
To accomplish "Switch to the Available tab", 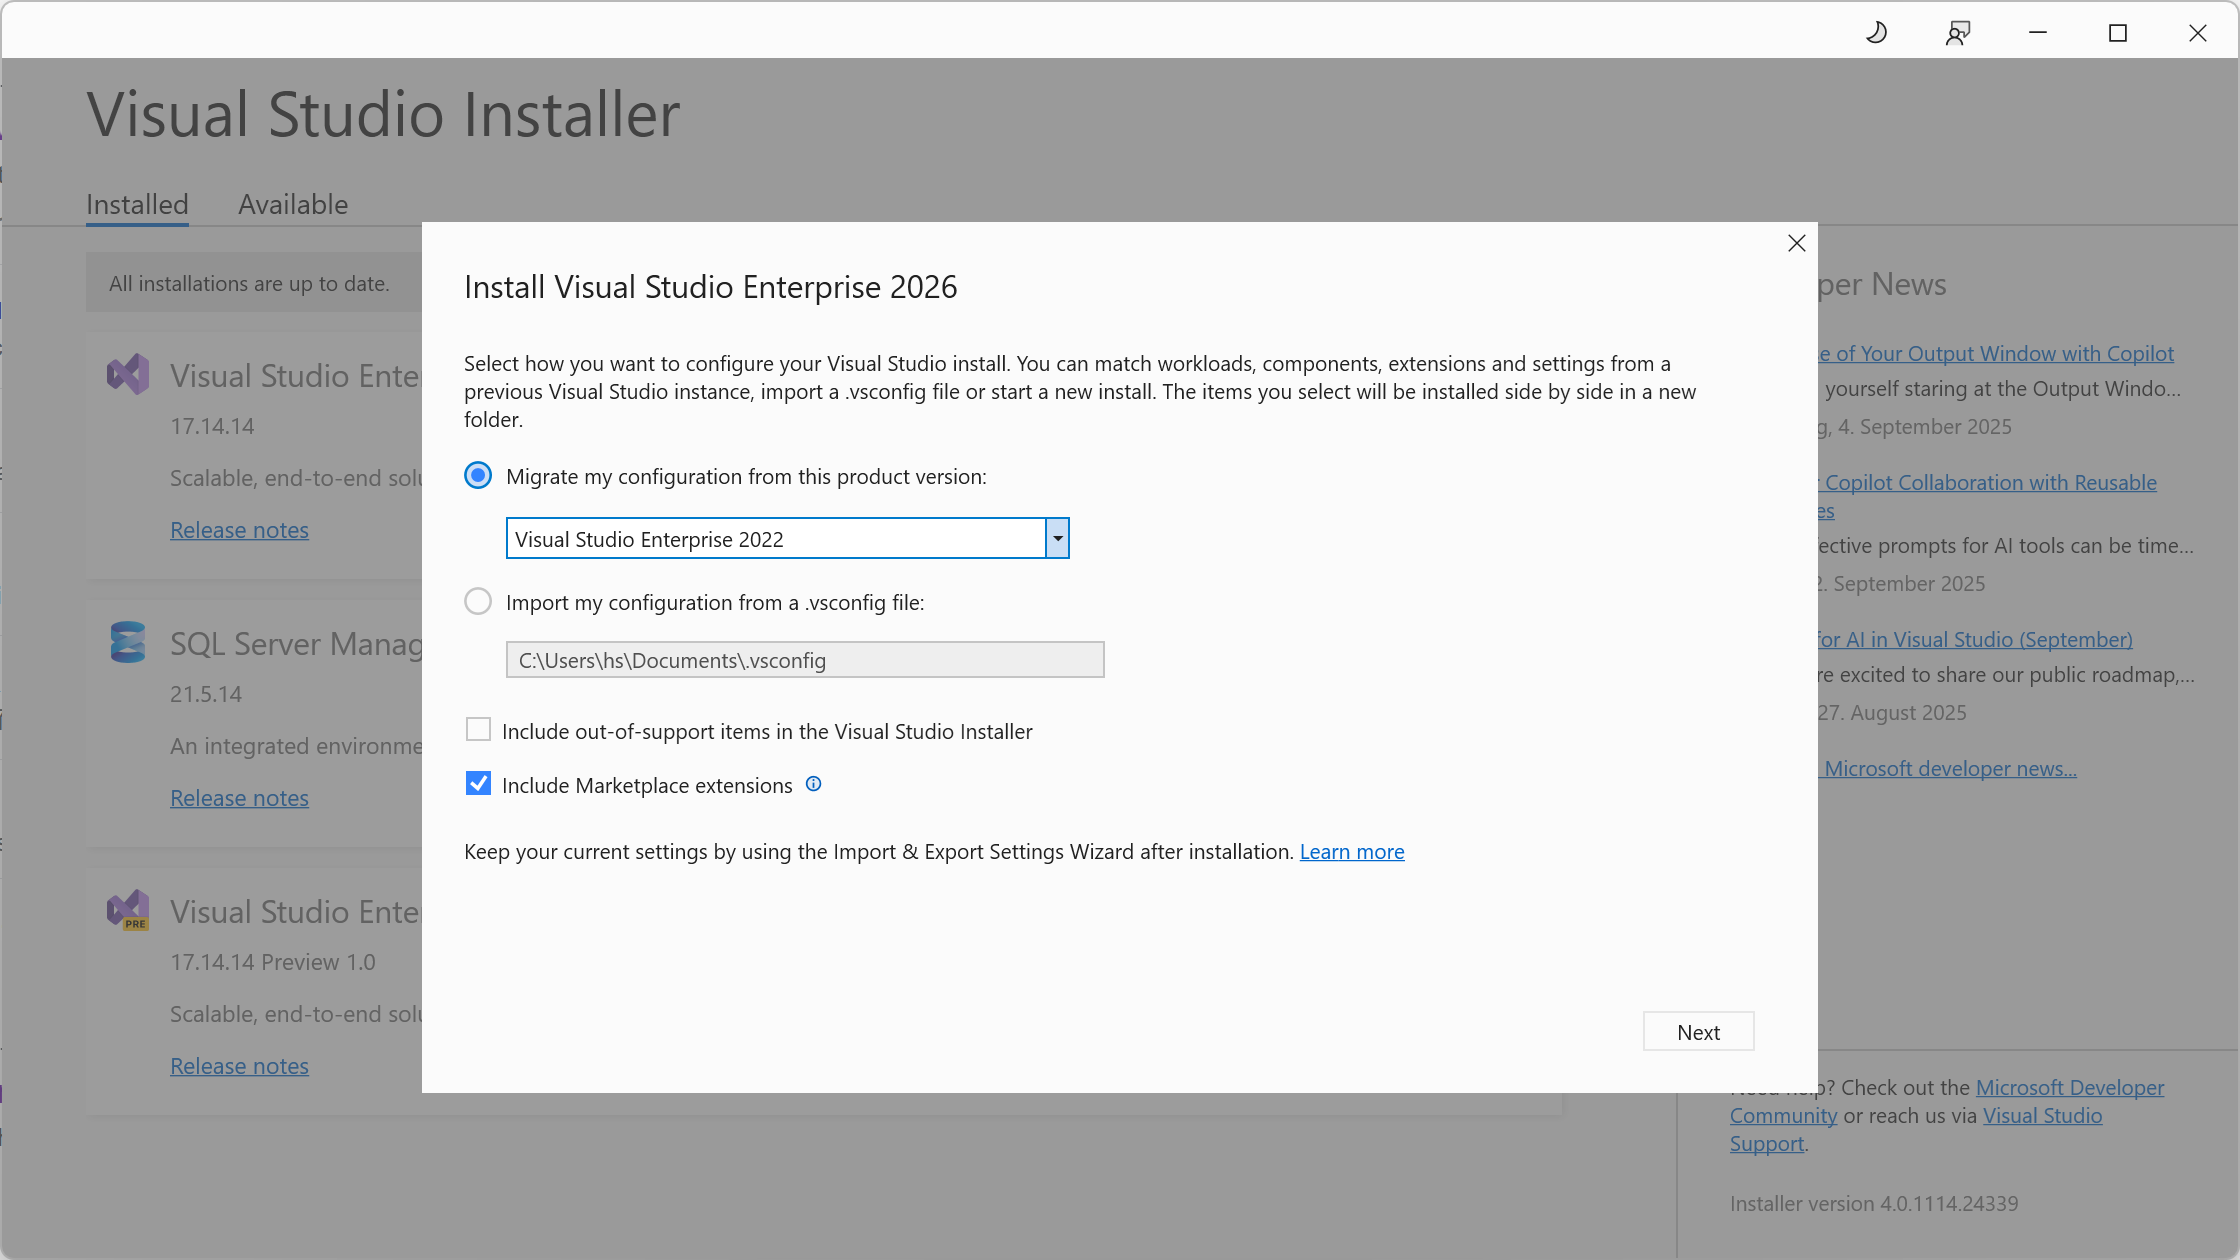I will (293, 204).
